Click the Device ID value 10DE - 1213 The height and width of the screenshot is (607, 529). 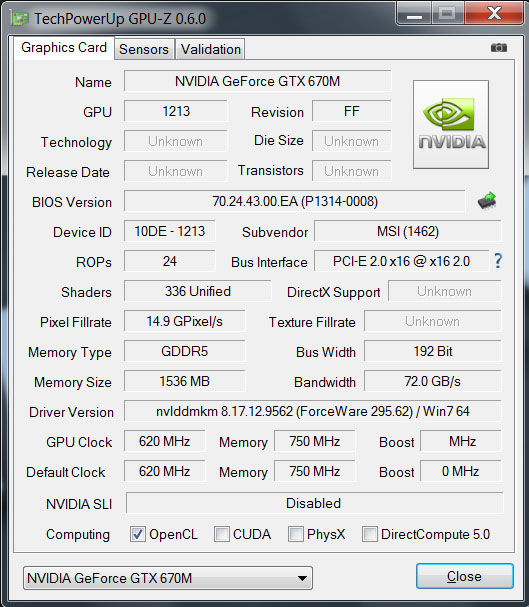(x=169, y=231)
